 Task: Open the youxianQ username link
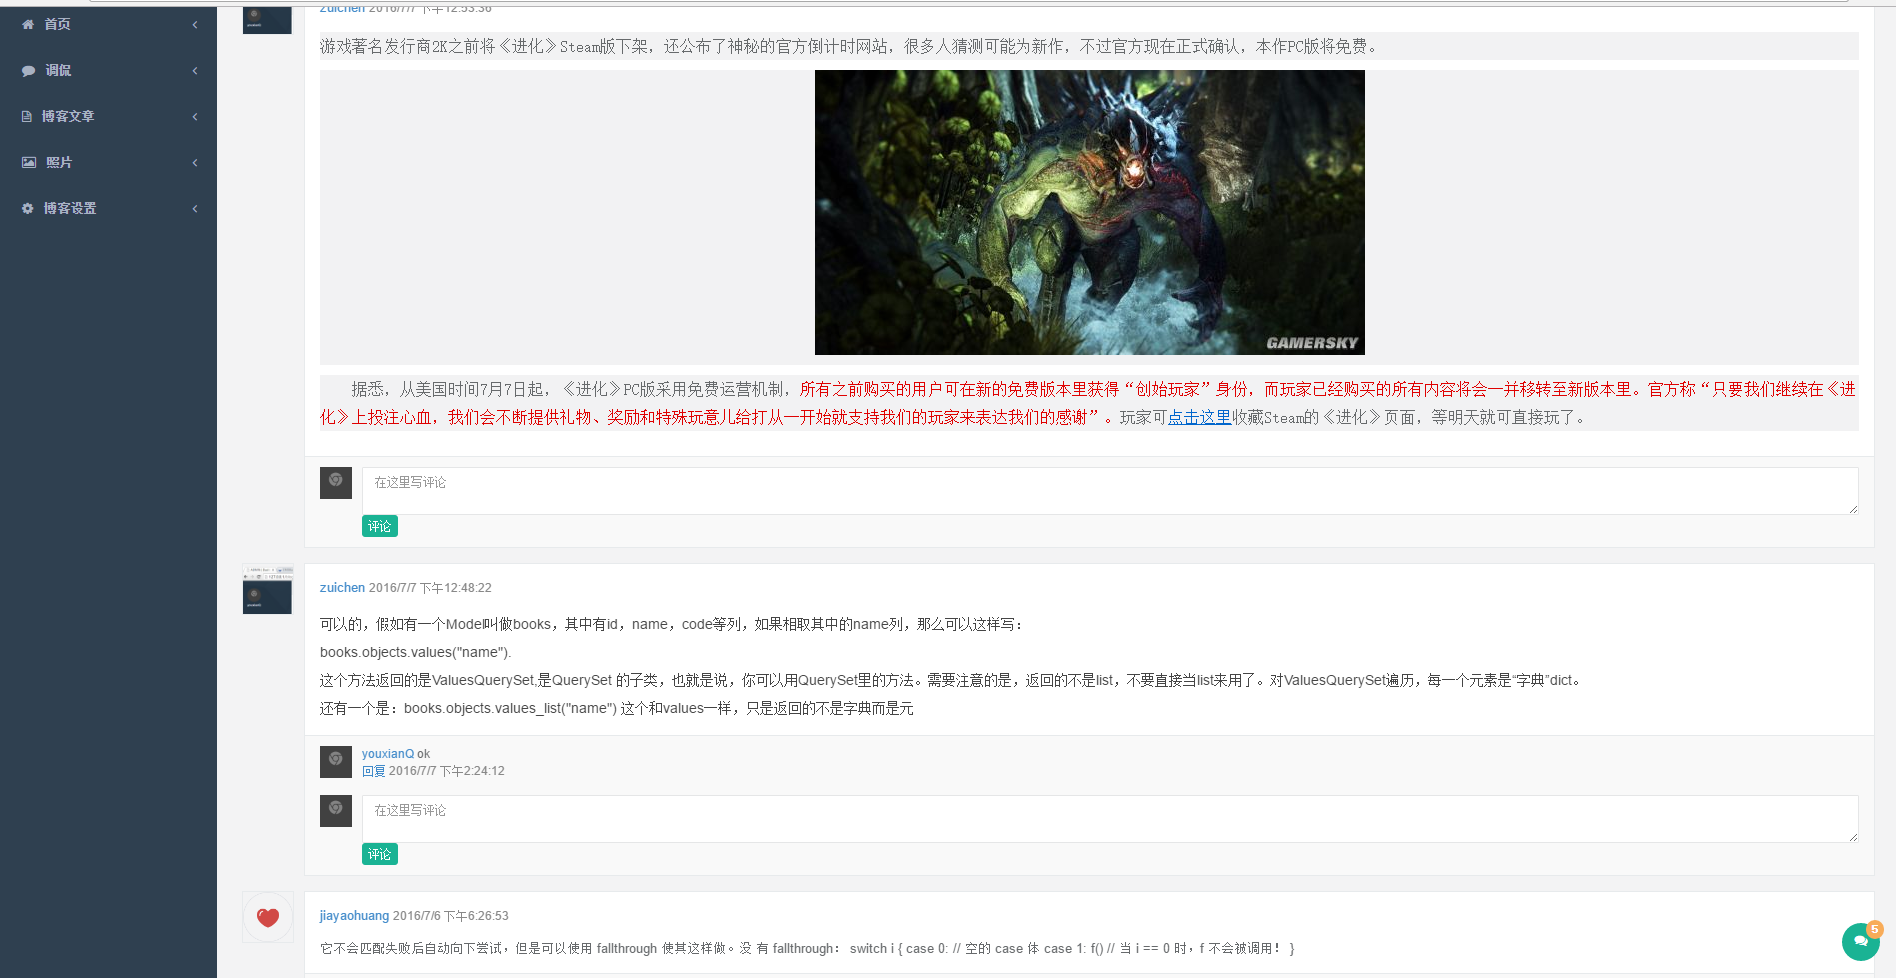pyautogui.click(x=388, y=754)
